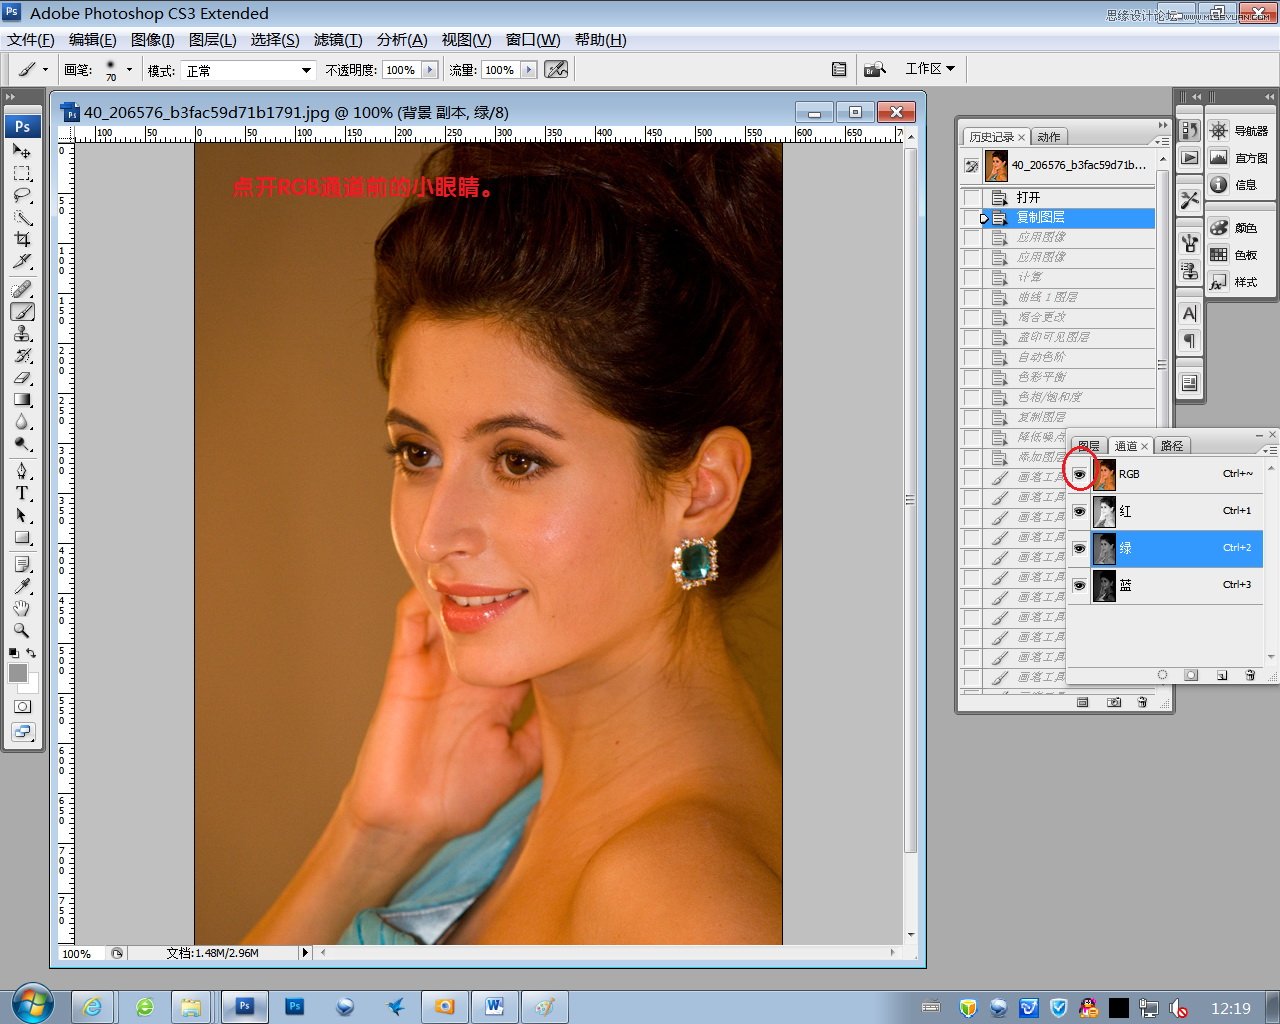1280x1024 pixels.
Task: Click the Word icon in taskbar
Action: coord(494,1007)
